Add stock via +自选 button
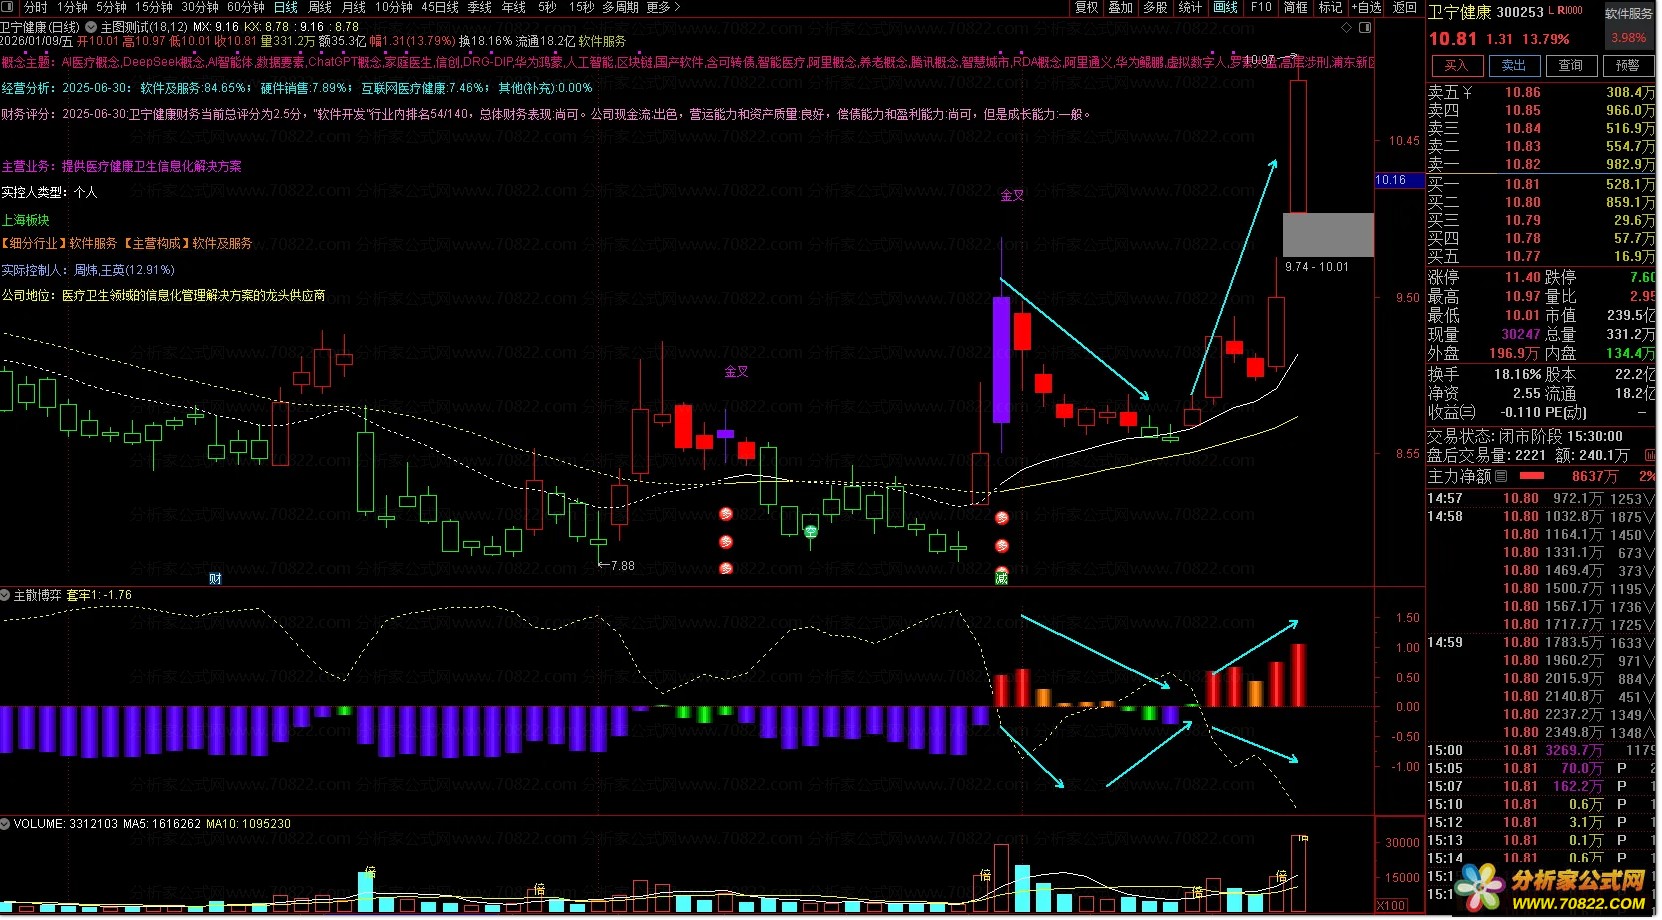Image resolution: width=1662 pixels, height=920 pixels. (1367, 7)
